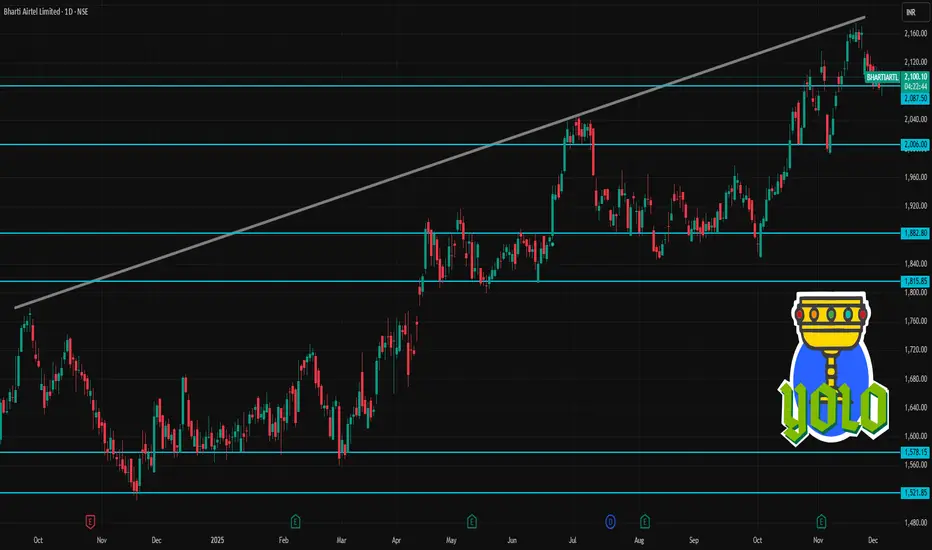
Task: Select the 2,087.50 horizontal line label
Action: (x=915, y=98)
